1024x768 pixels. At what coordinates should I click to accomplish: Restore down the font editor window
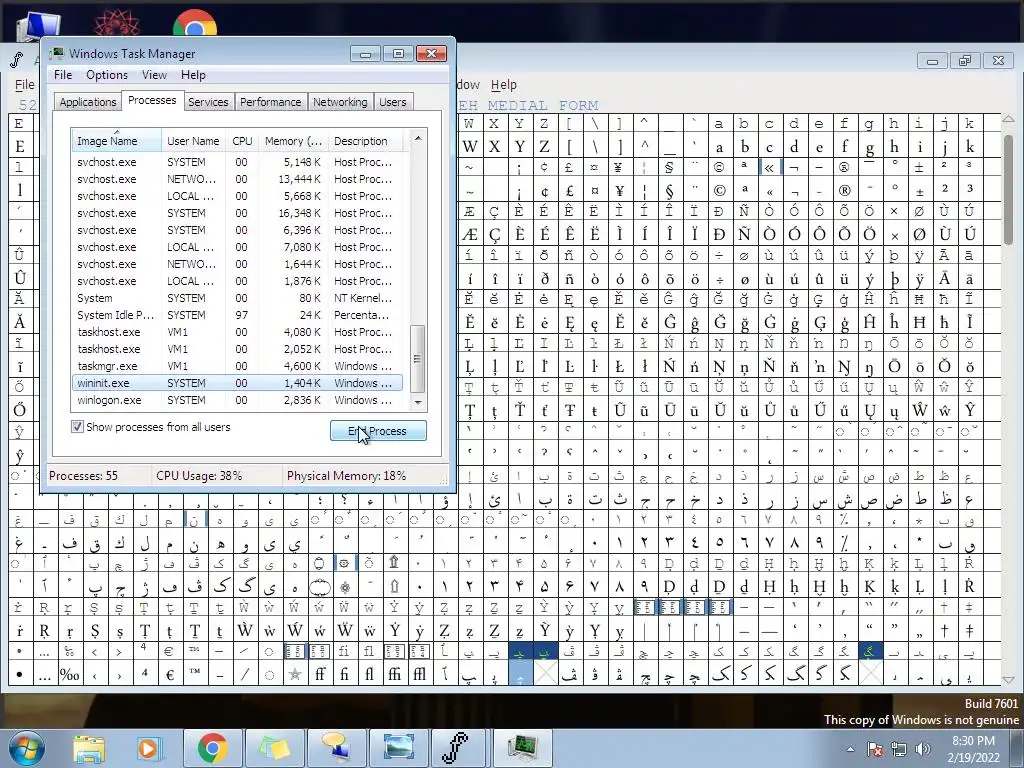pos(965,61)
